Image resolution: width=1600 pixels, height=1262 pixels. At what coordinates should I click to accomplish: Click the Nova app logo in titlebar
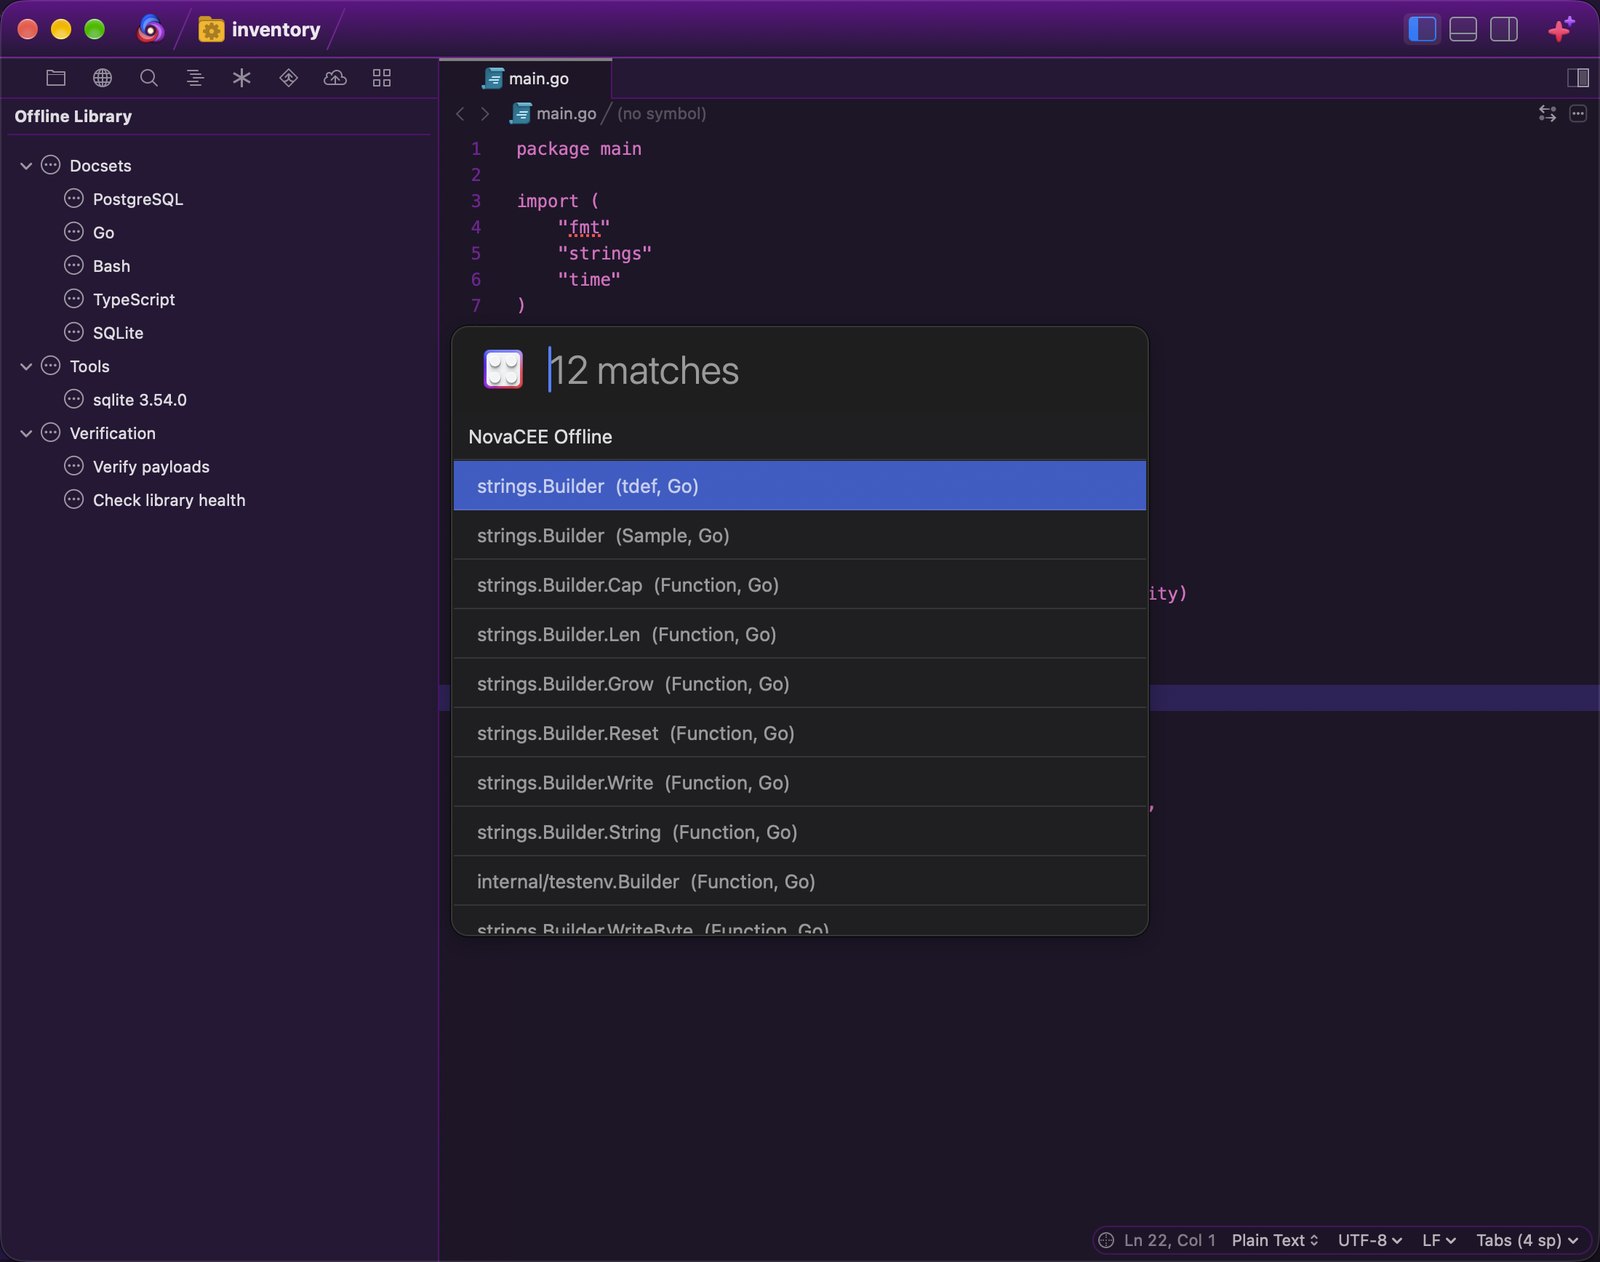pyautogui.click(x=150, y=29)
